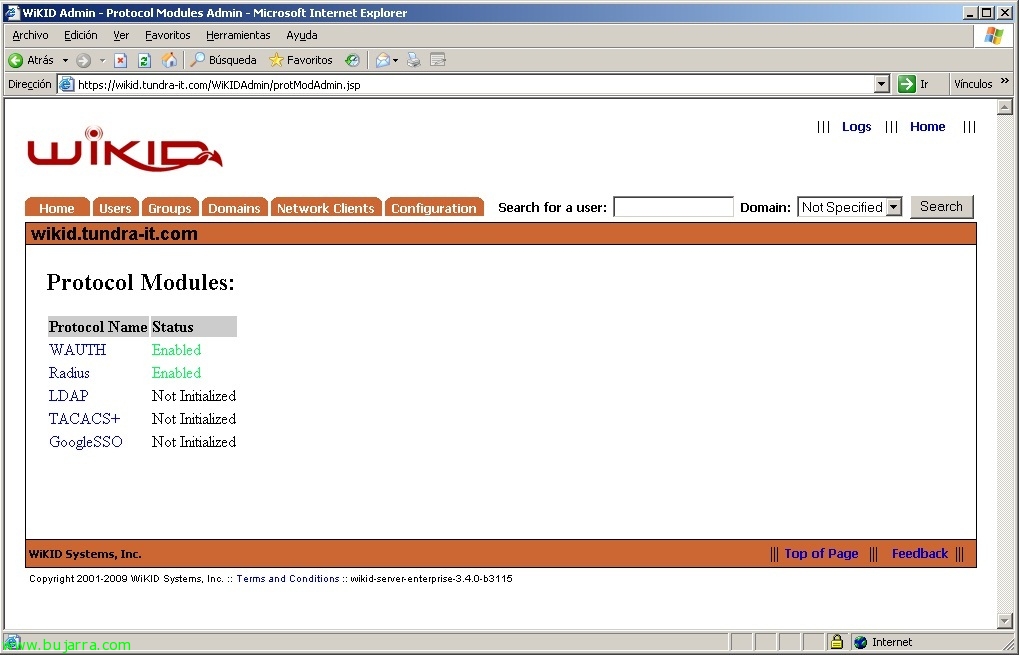
Task: Click the Internet zone globe icon
Action: 860,642
